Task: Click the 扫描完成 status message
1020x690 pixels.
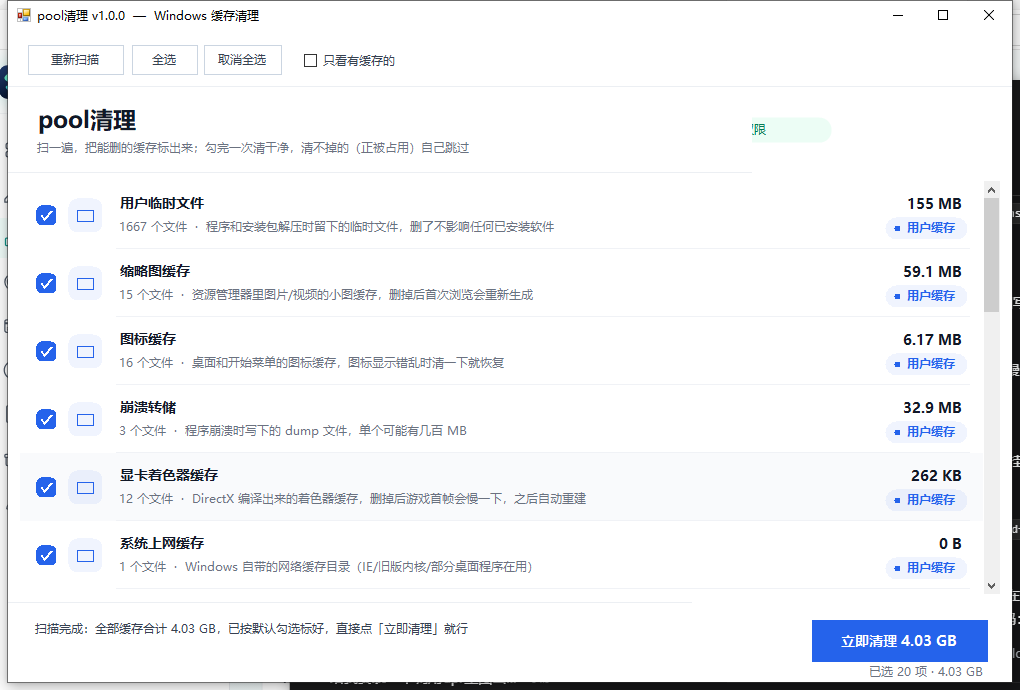Action: click(x=251, y=629)
